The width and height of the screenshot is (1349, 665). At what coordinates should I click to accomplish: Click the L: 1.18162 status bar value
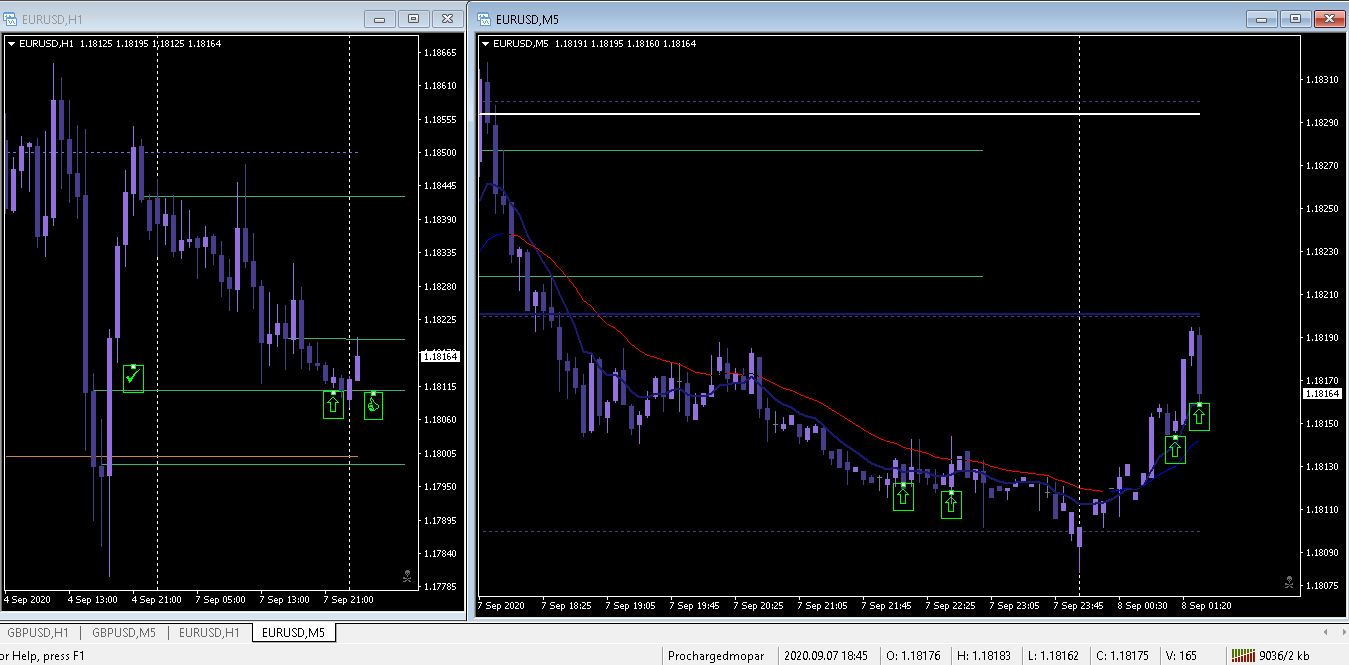[1054, 656]
